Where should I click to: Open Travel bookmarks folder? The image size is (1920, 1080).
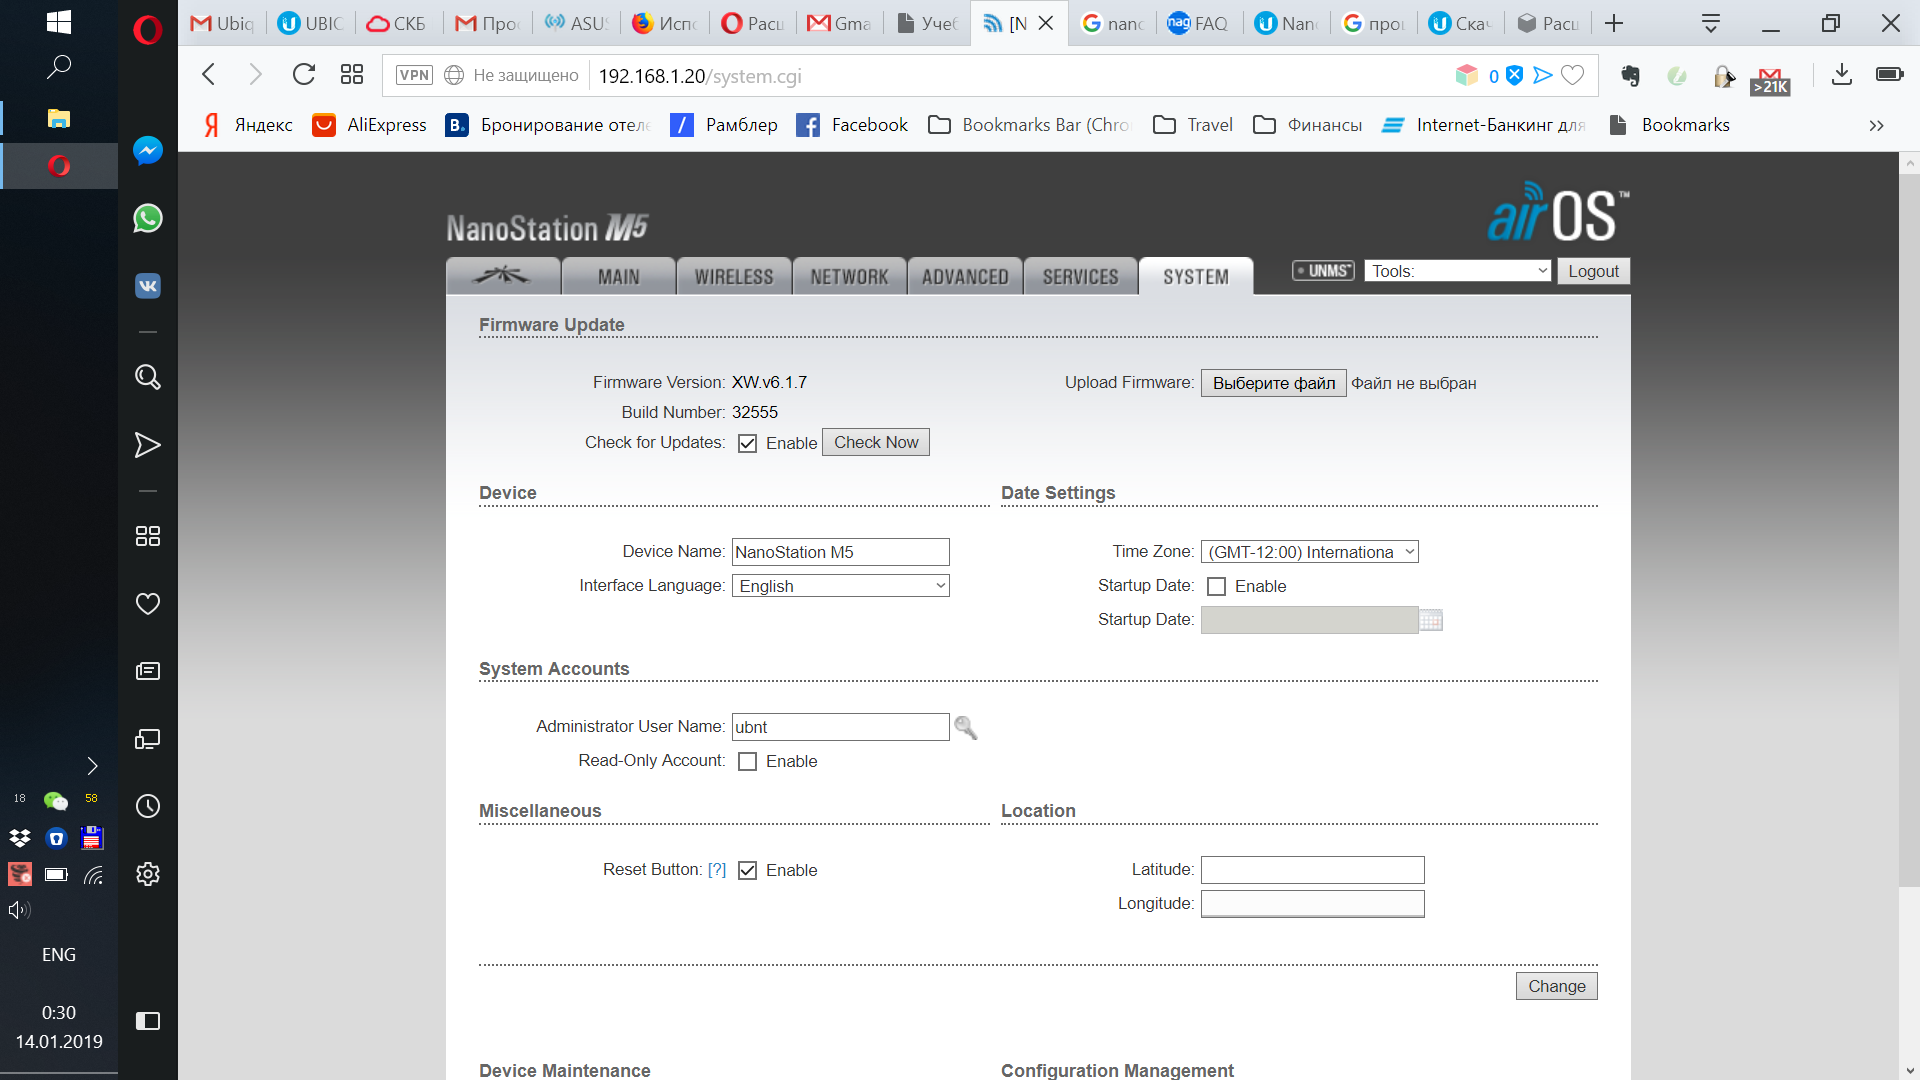click(x=1192, y=125)
